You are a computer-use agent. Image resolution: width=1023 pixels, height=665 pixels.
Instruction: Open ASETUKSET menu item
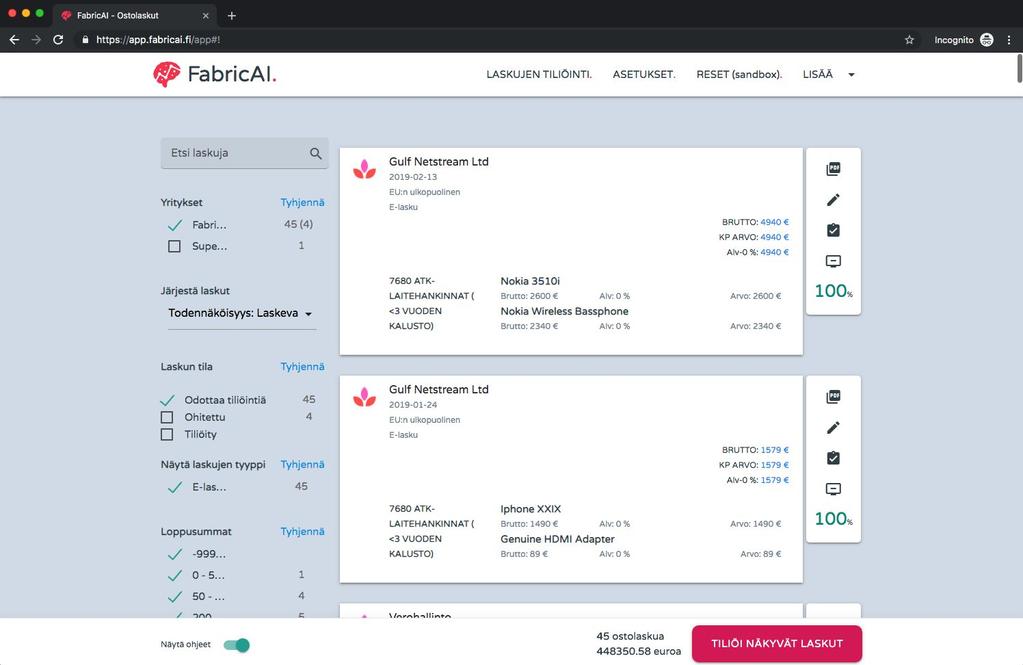tap(644, 74)
